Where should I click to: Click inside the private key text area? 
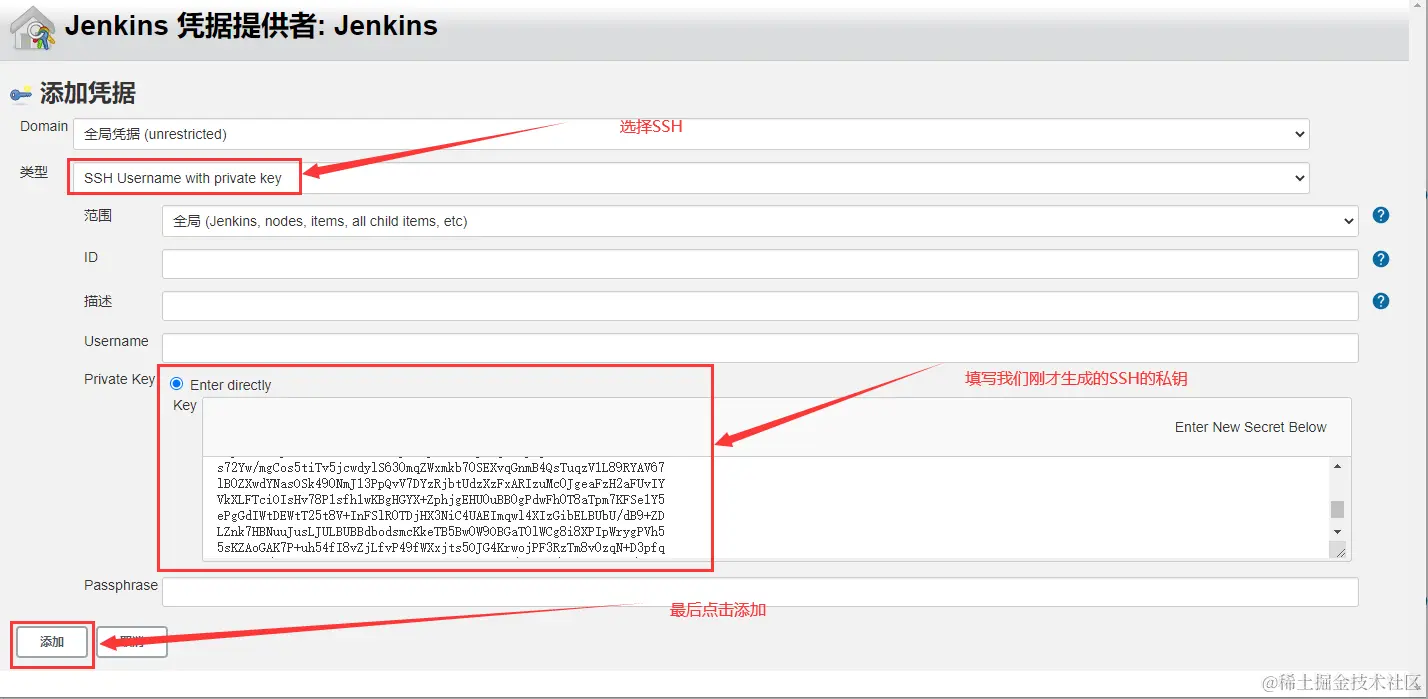766,508
